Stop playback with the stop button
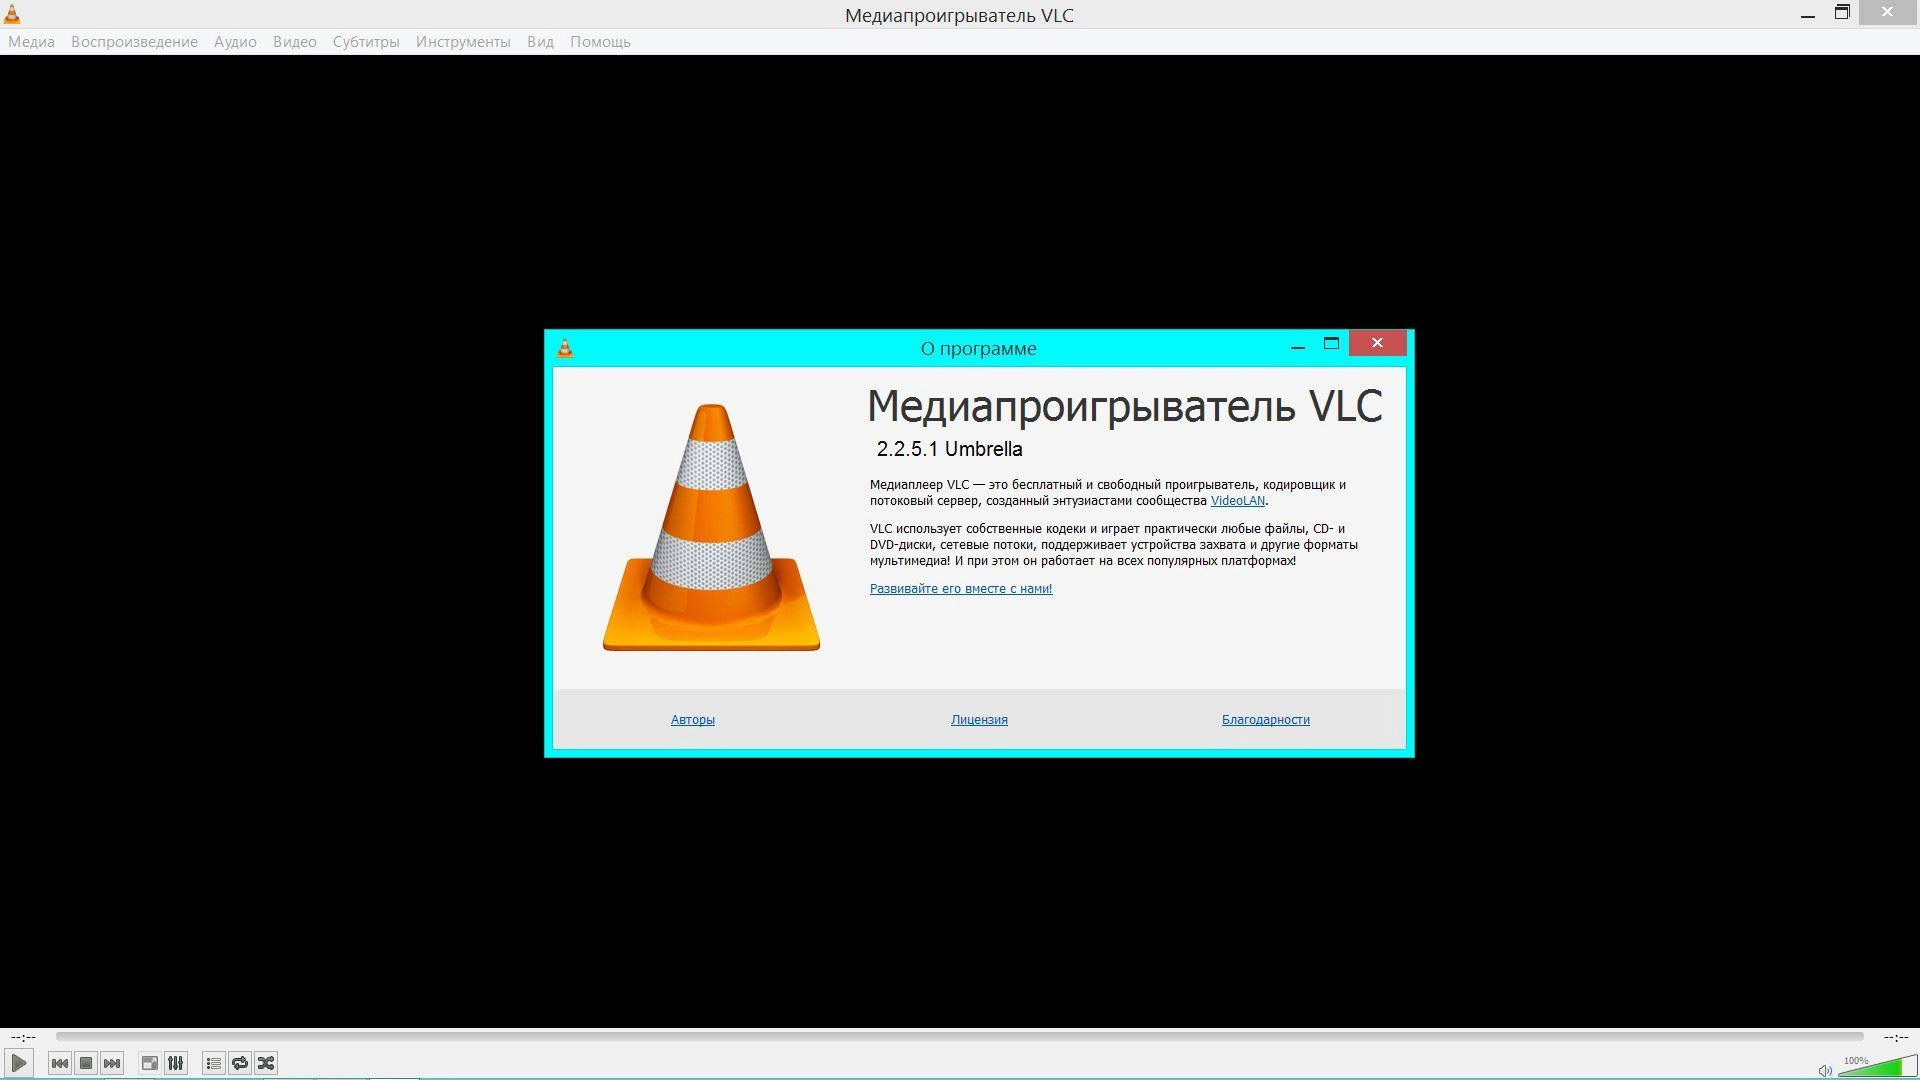 click(x=86, y=1063)
